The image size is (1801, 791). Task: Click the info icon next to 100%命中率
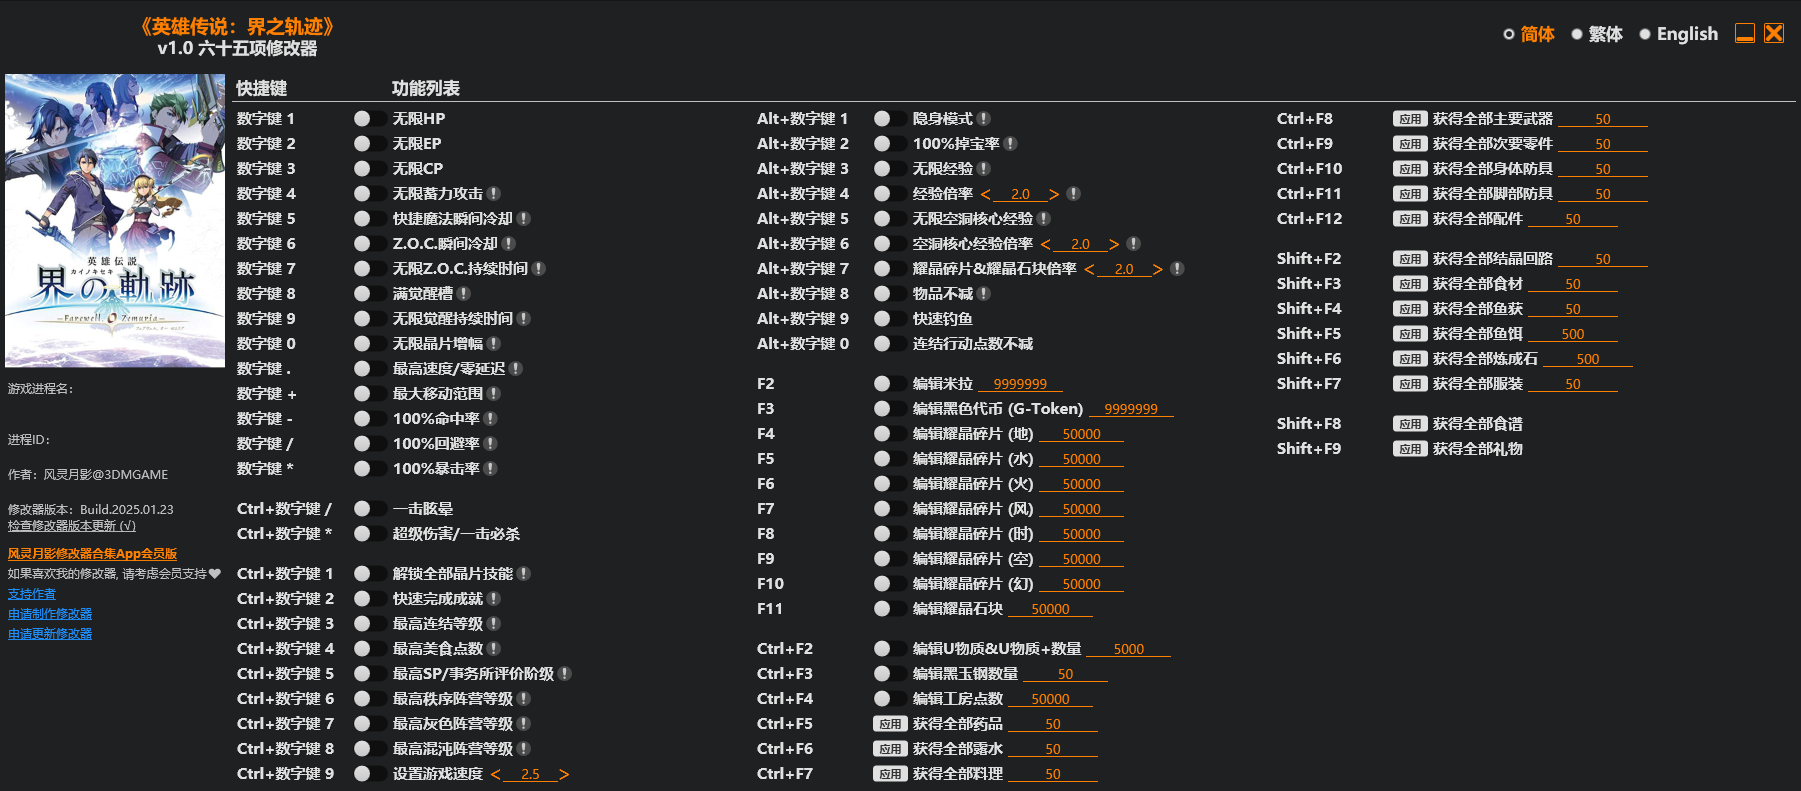point(491,419)
